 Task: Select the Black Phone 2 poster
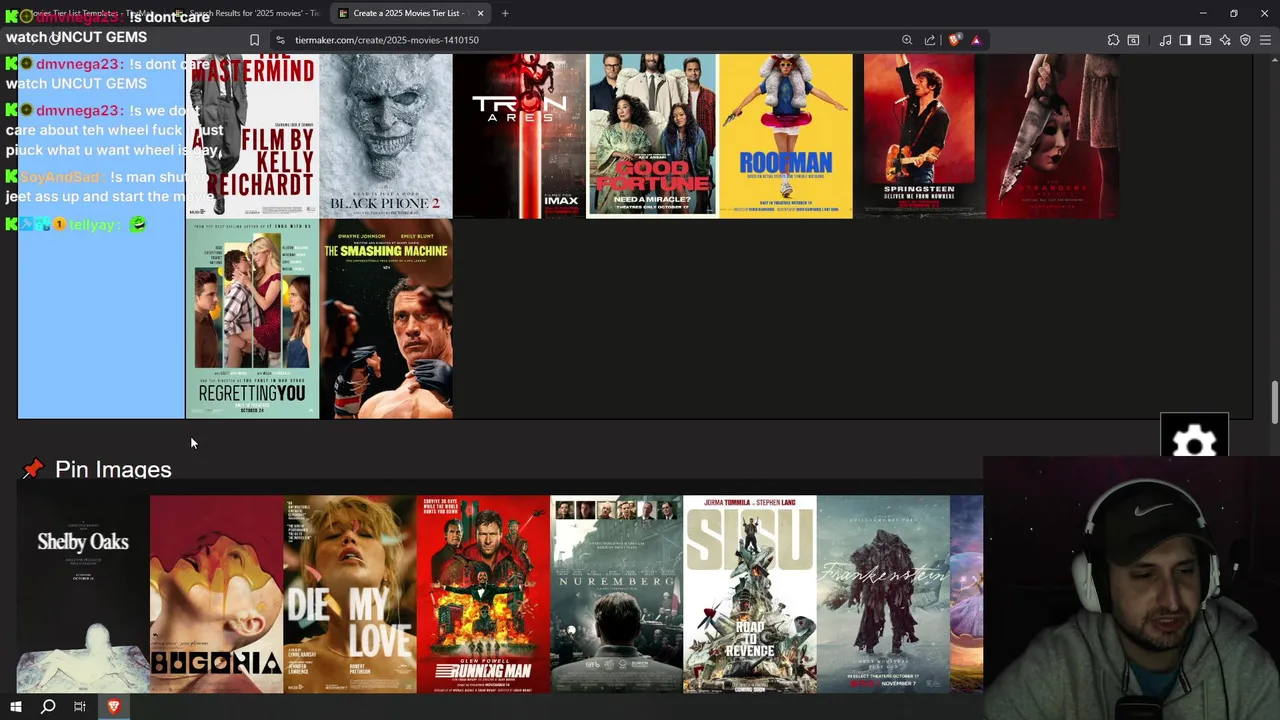click(x=386, y=136)
